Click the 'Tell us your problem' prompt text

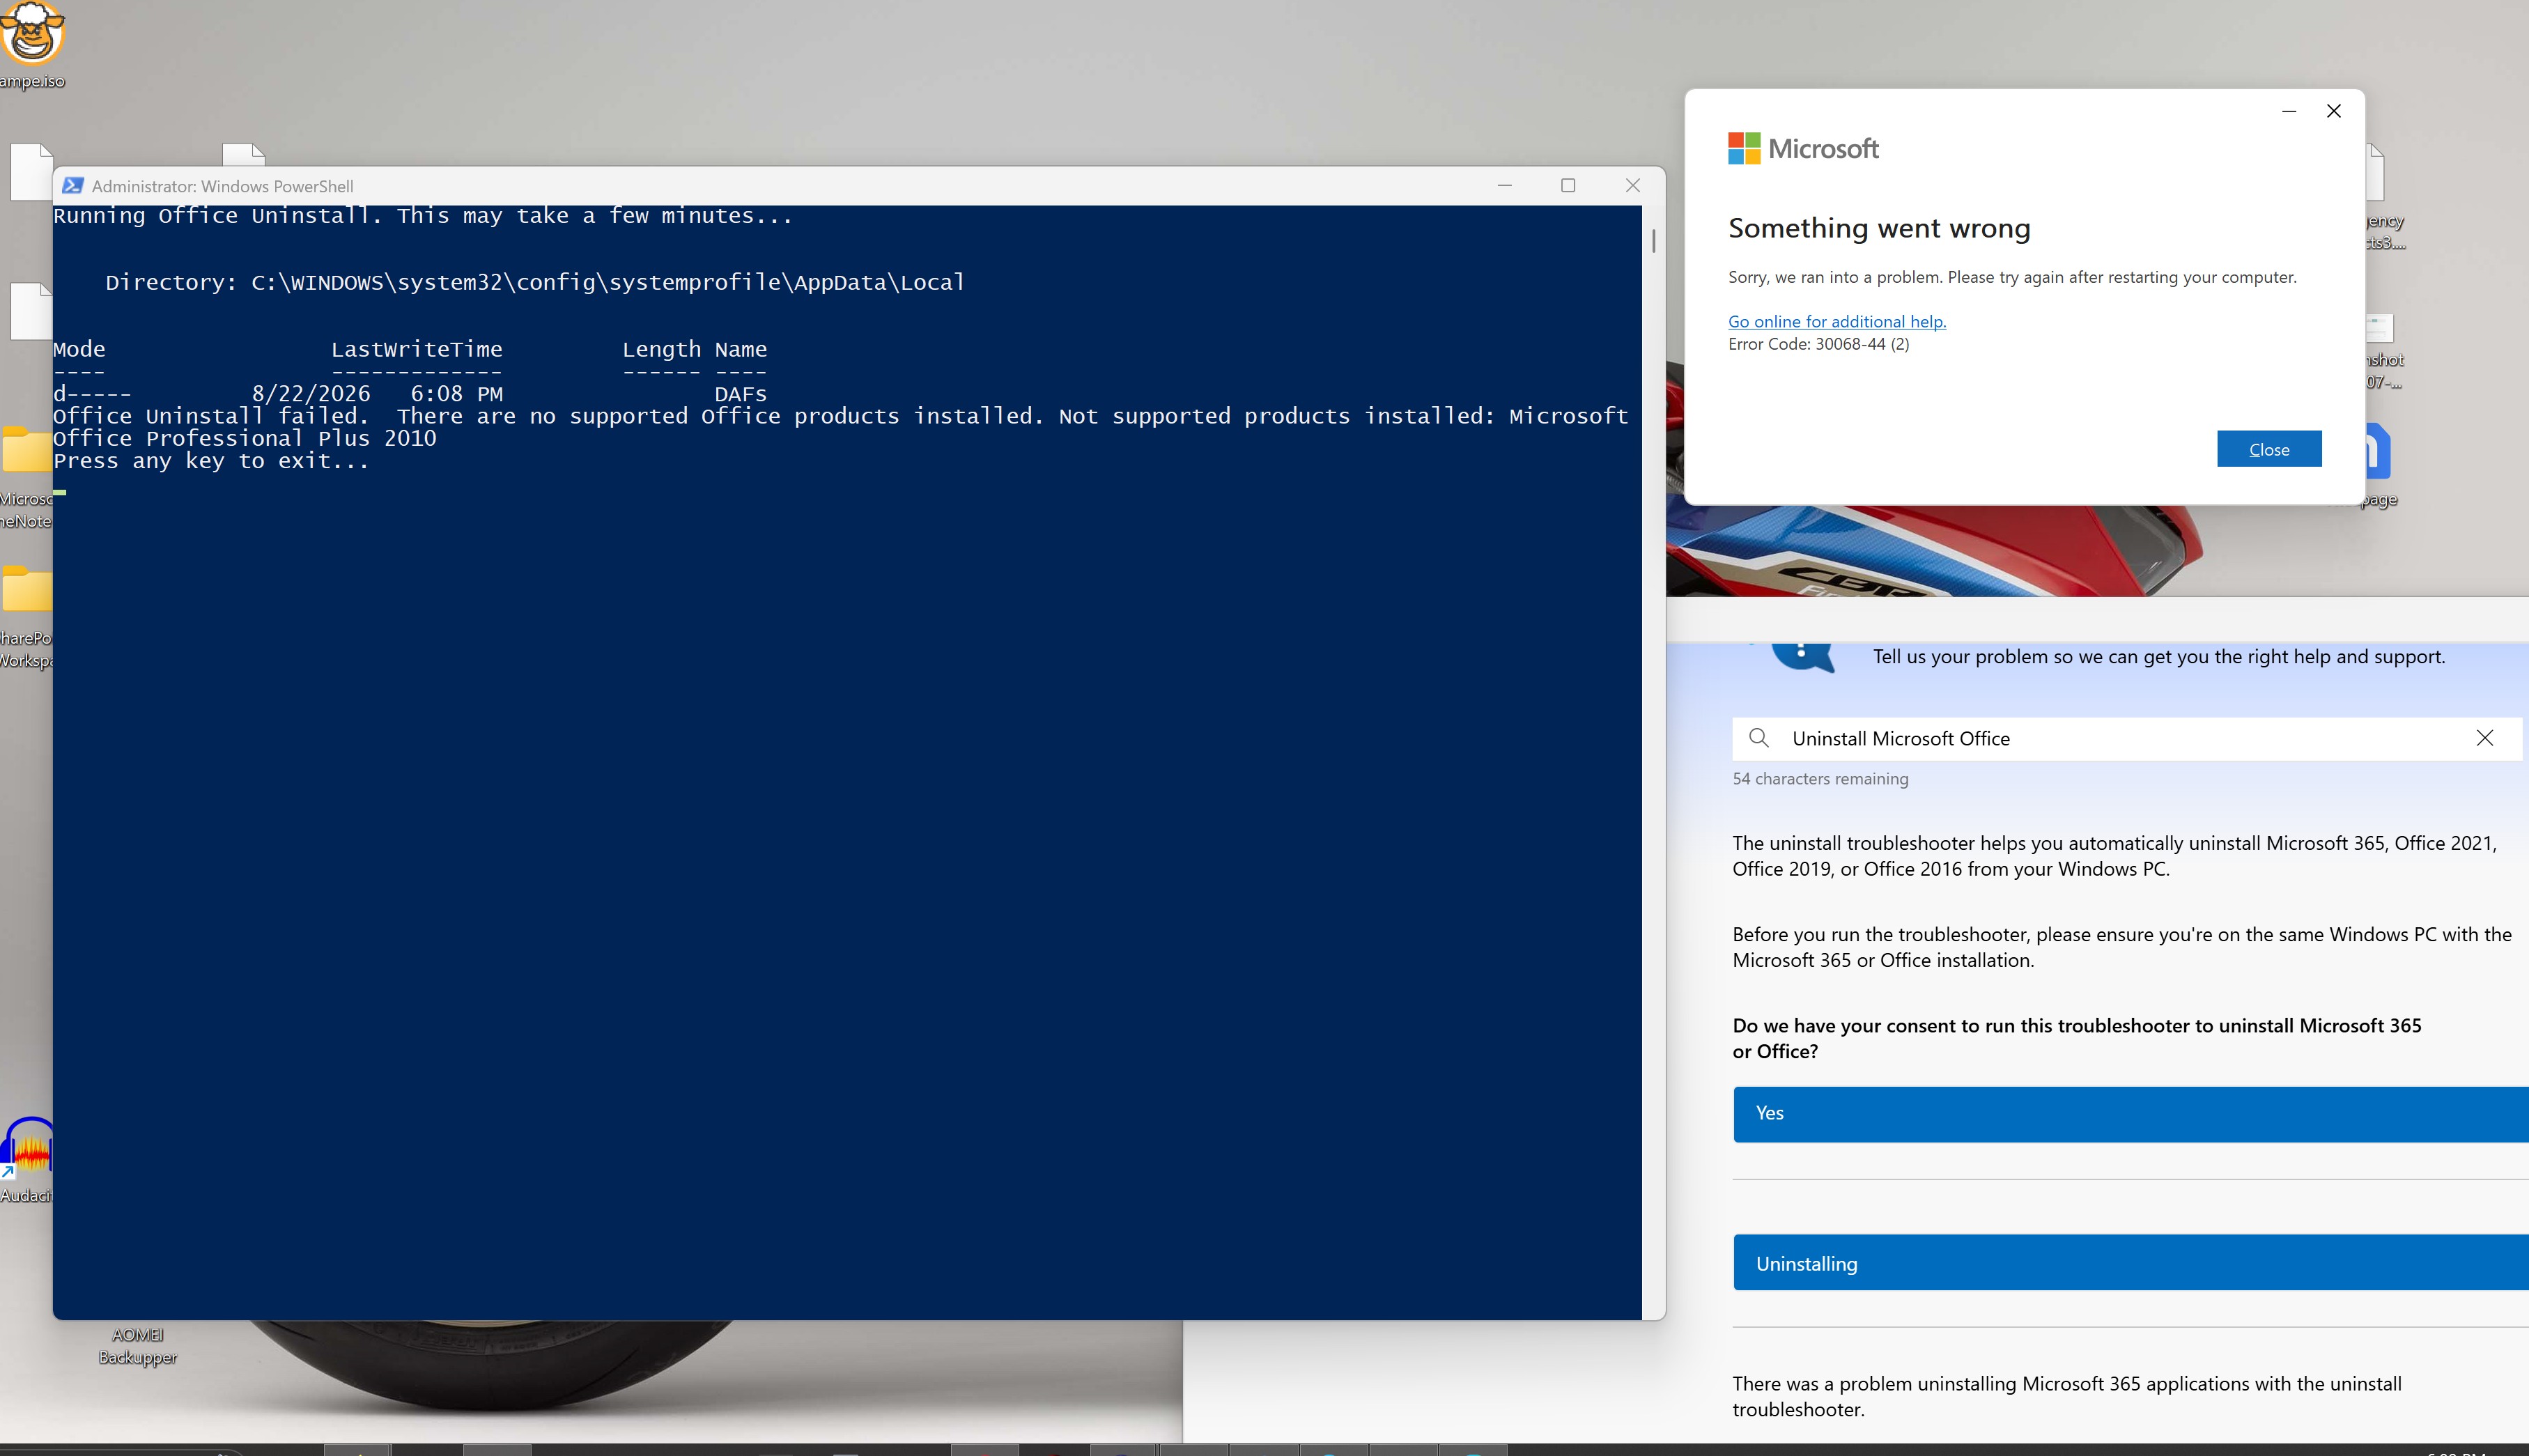[2159, 657]
